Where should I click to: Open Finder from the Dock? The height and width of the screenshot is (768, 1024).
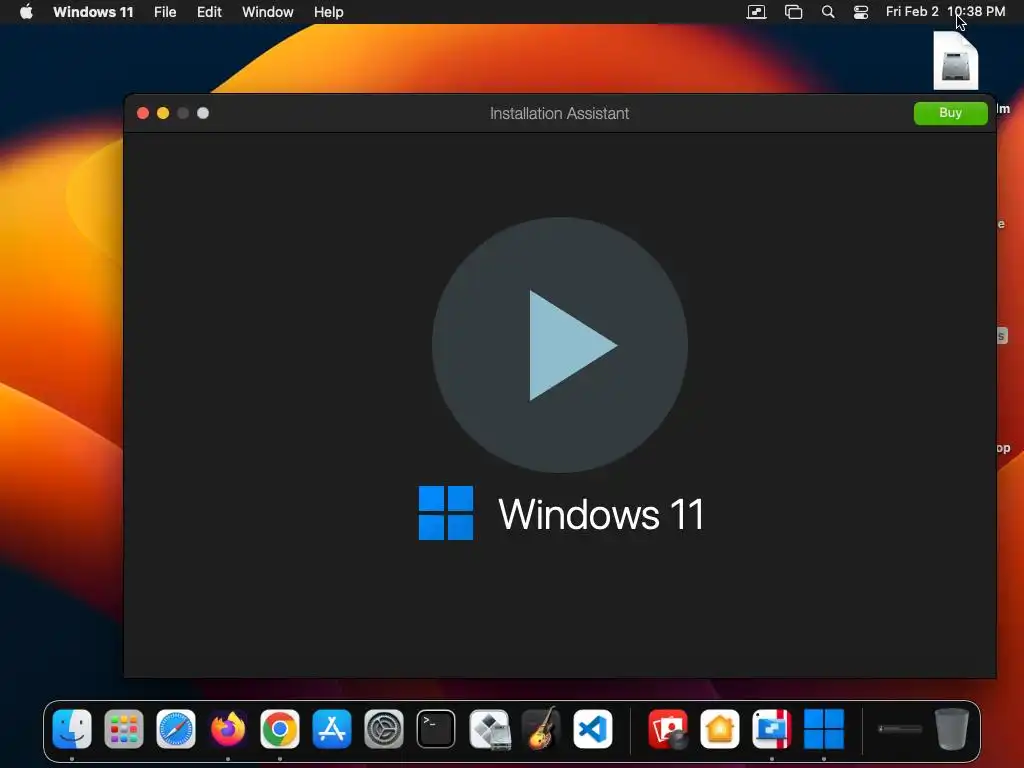click(72, 728)
